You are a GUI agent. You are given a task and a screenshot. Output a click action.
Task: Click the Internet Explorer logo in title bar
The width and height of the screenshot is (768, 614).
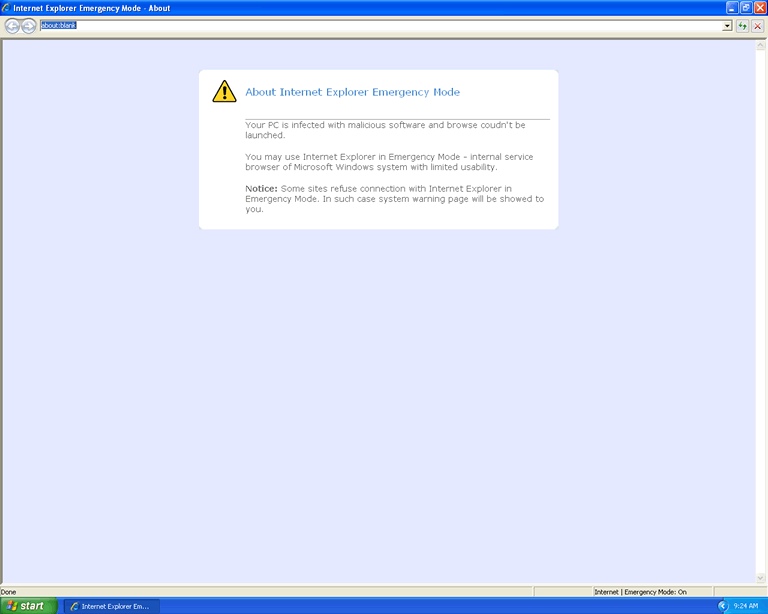(x=6, y=7)
